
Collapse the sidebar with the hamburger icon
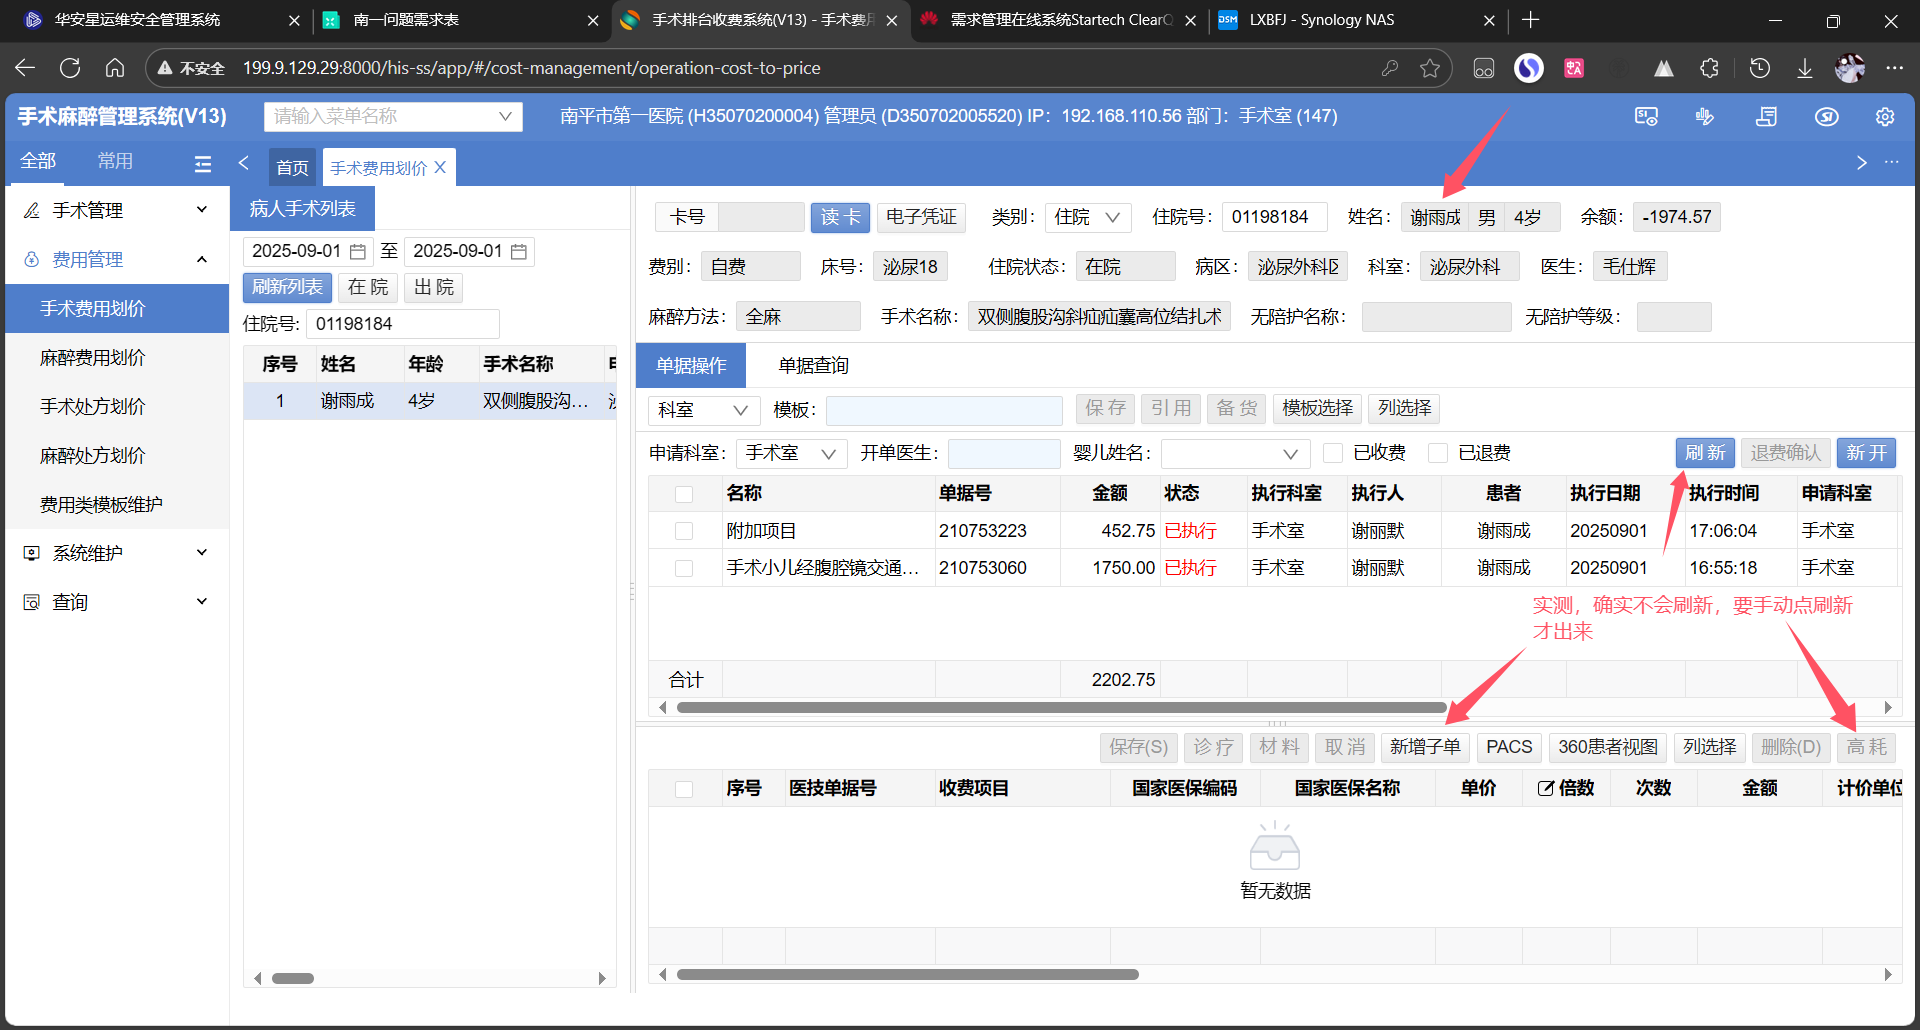point(203,164)
